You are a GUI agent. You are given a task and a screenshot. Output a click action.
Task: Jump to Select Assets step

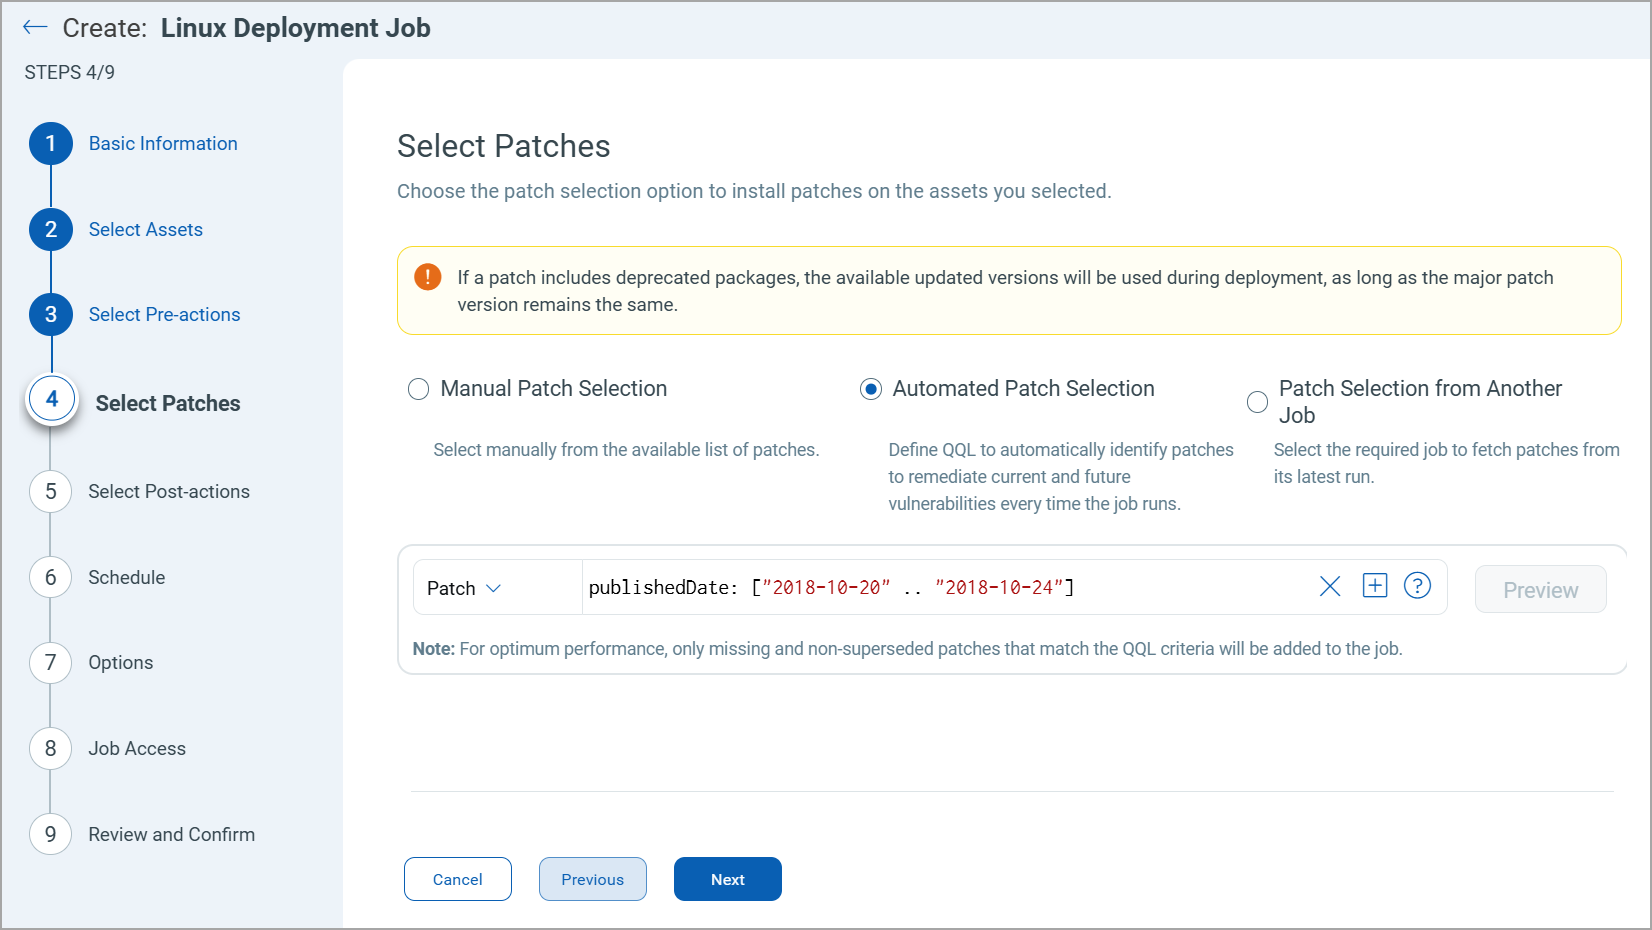coord(145,230)
